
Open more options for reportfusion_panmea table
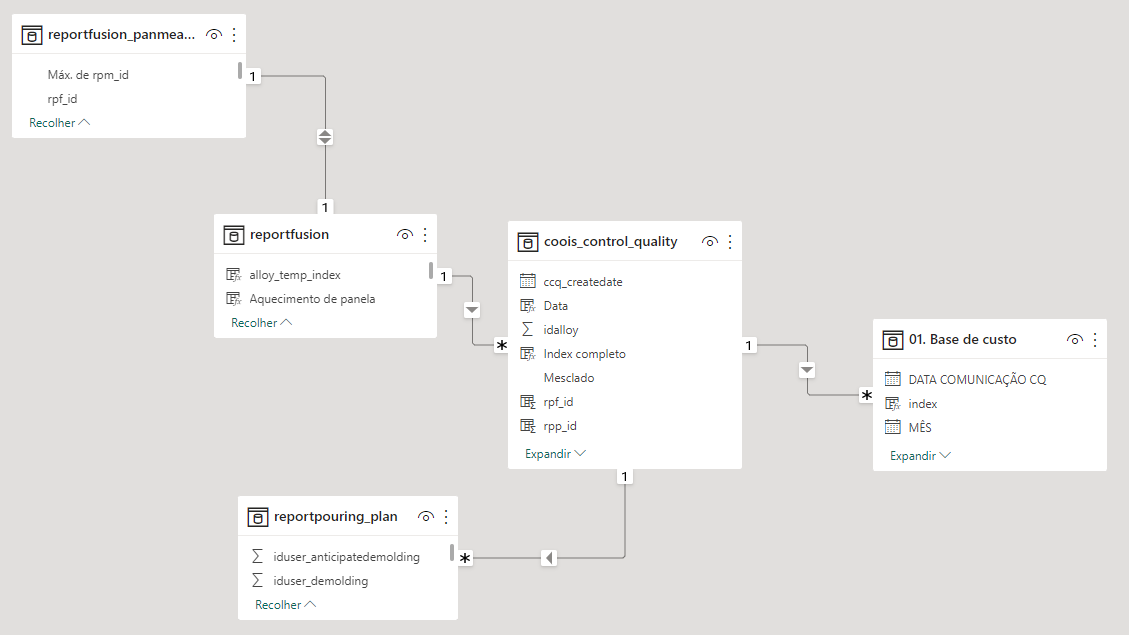click(234, 35)
